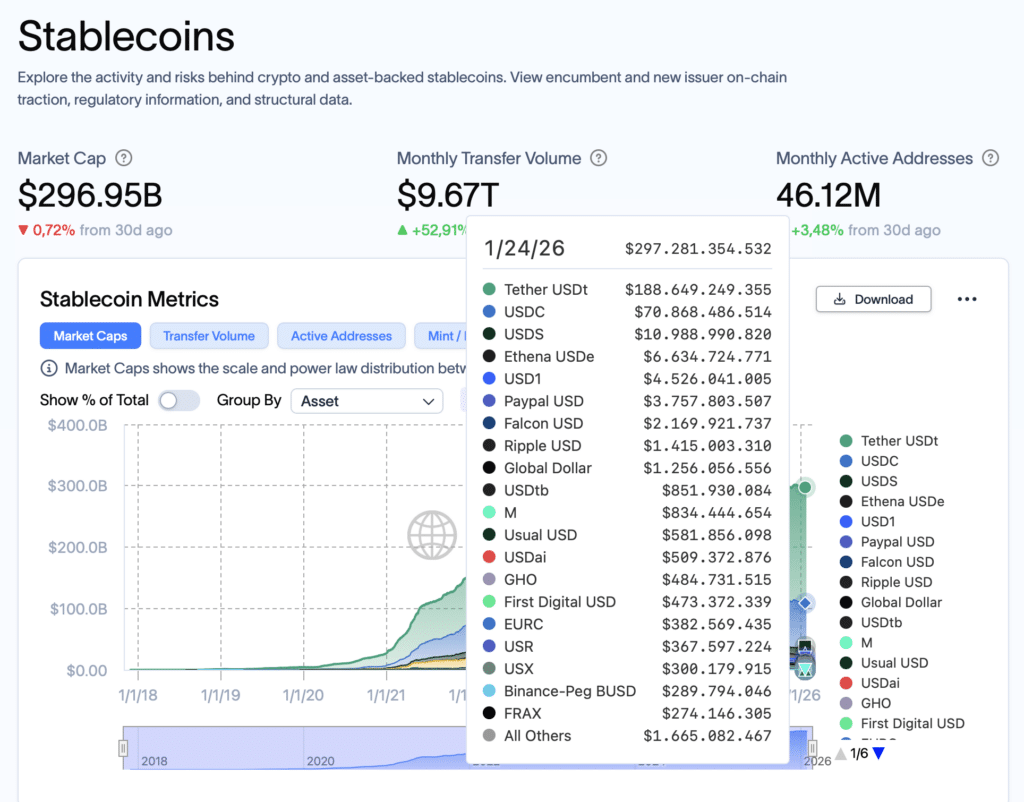The image size is (1024, 802).
Task: Click the +3,48% change from 30d ago
Action: tap(865, 230)
